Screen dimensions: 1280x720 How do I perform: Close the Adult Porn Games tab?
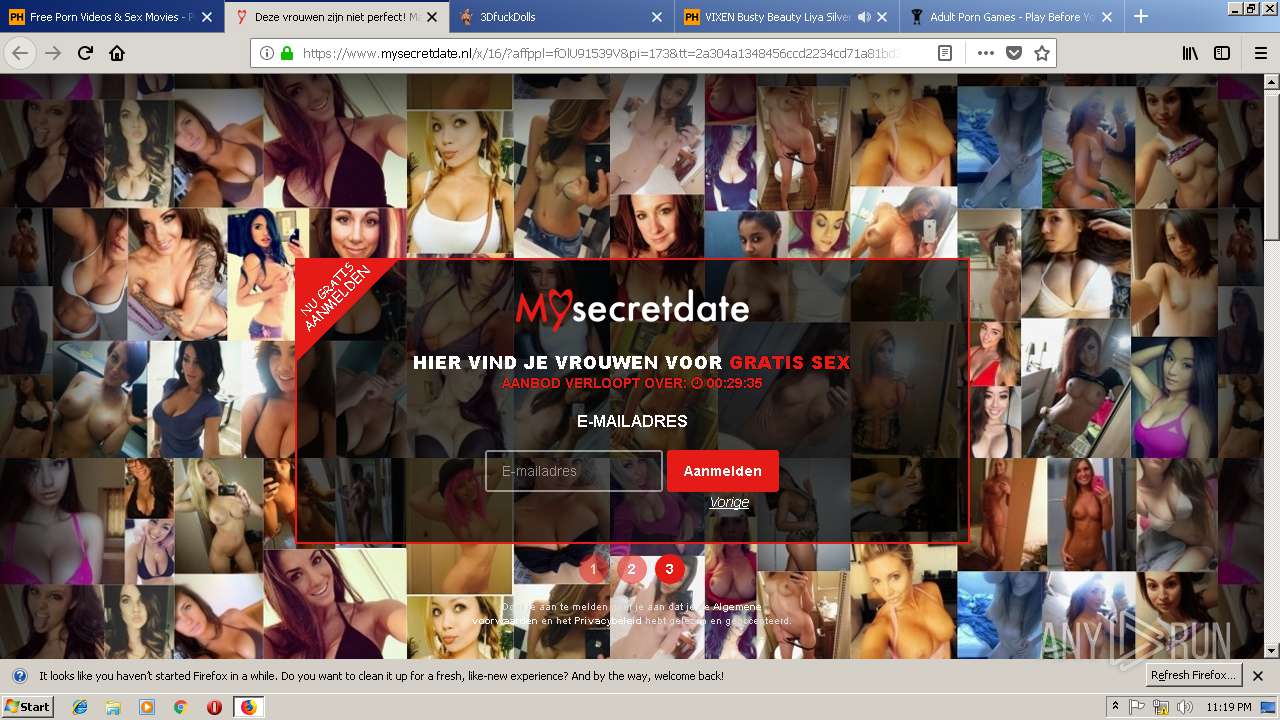coord(1108,17)
